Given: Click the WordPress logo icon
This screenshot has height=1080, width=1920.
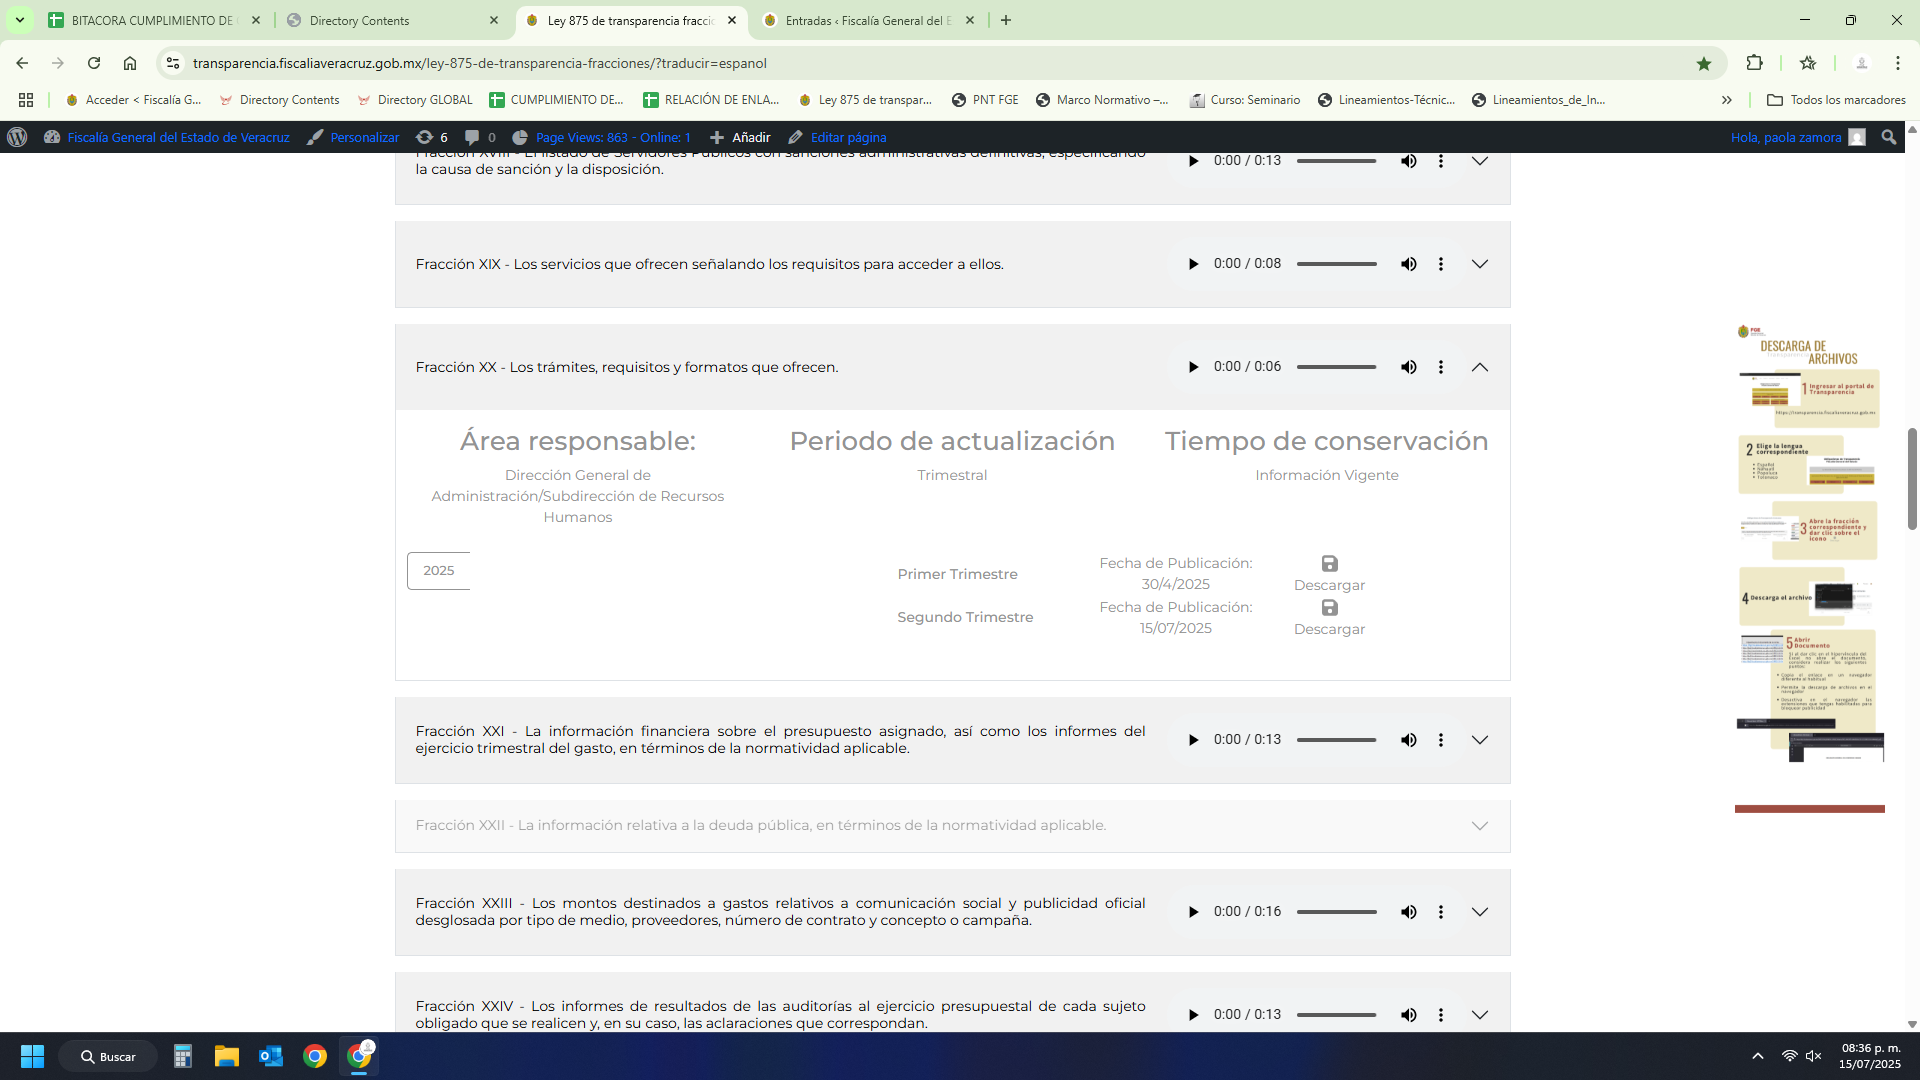Looking at the screenshot, I should click(17, 137).
